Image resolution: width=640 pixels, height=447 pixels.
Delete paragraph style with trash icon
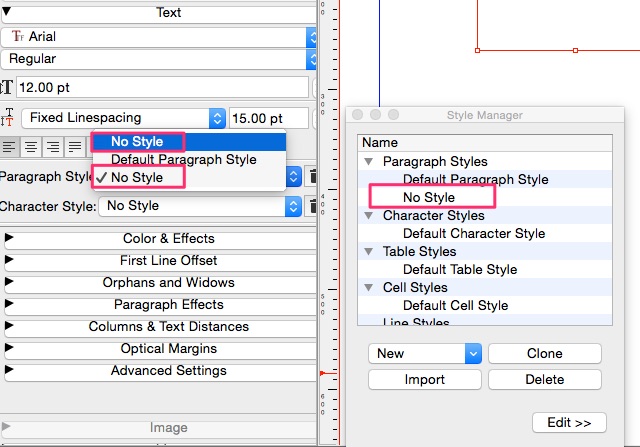pos(312,177)
